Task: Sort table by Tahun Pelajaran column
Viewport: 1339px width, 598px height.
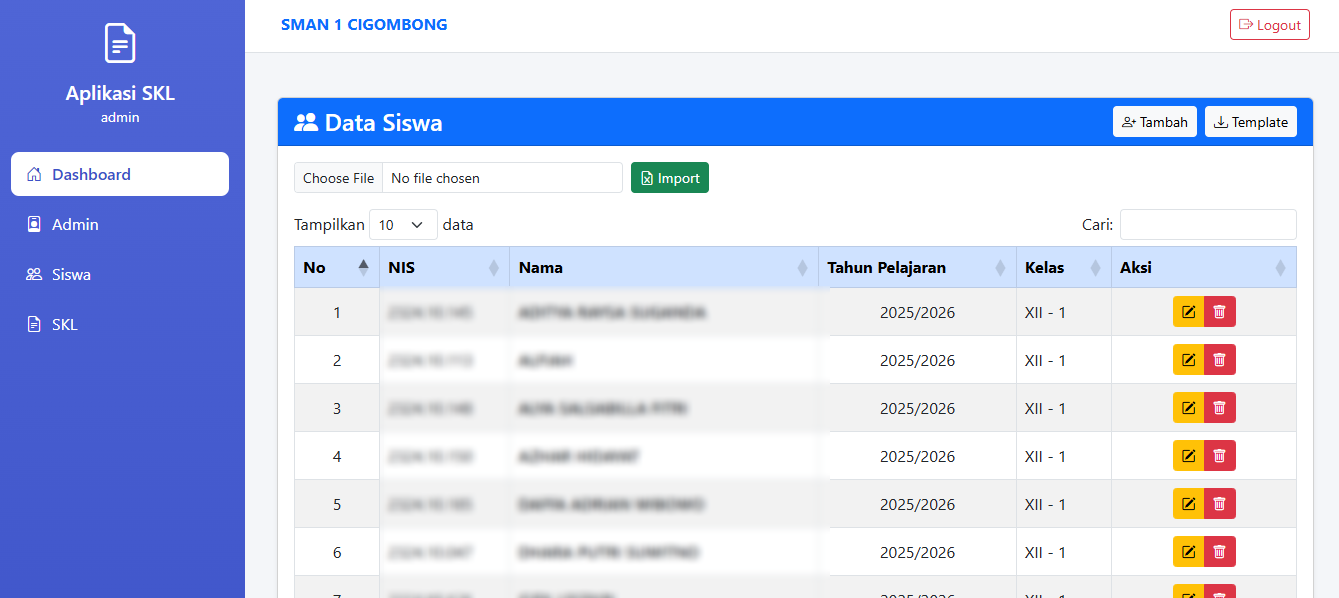Action: pyautogui.click(x=917, y=267)
